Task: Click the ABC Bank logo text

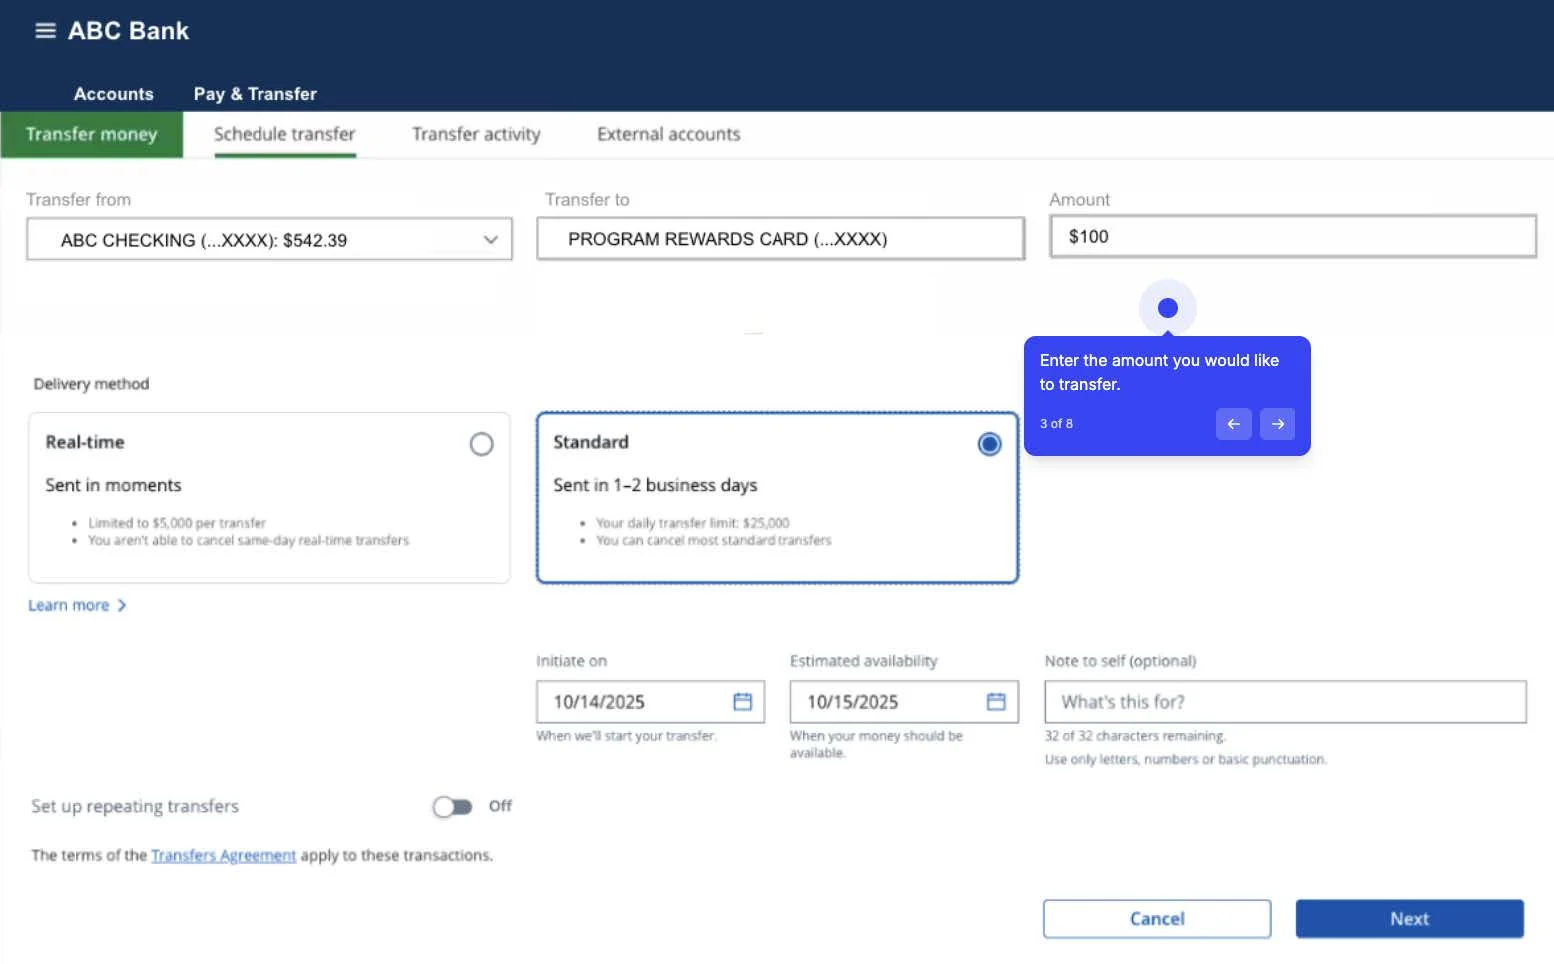Action: tap(128, 31)
